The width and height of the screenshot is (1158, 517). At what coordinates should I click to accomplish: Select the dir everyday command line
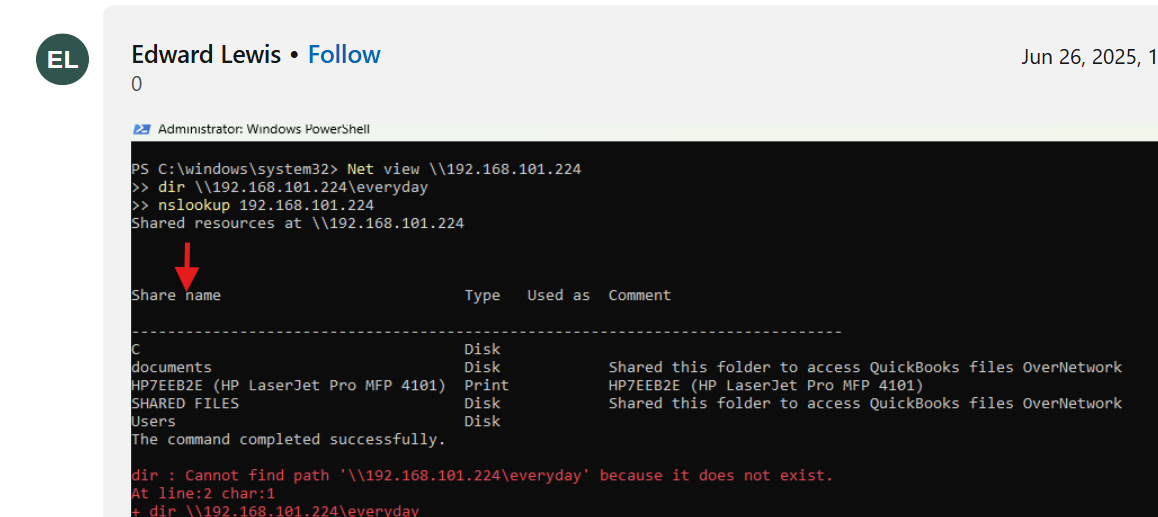(280, 188)
